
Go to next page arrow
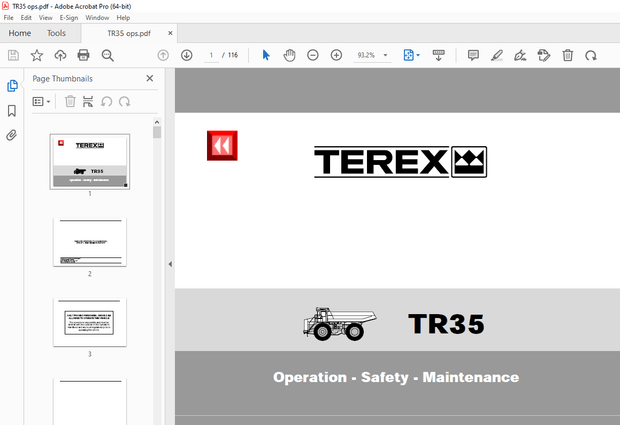[x=187, y=55]
